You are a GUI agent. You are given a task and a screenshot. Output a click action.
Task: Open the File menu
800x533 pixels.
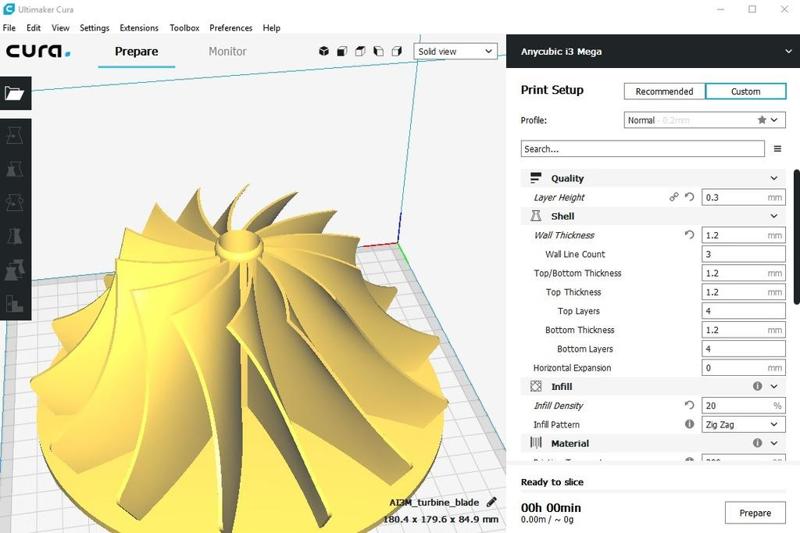[x=9, y=28]
